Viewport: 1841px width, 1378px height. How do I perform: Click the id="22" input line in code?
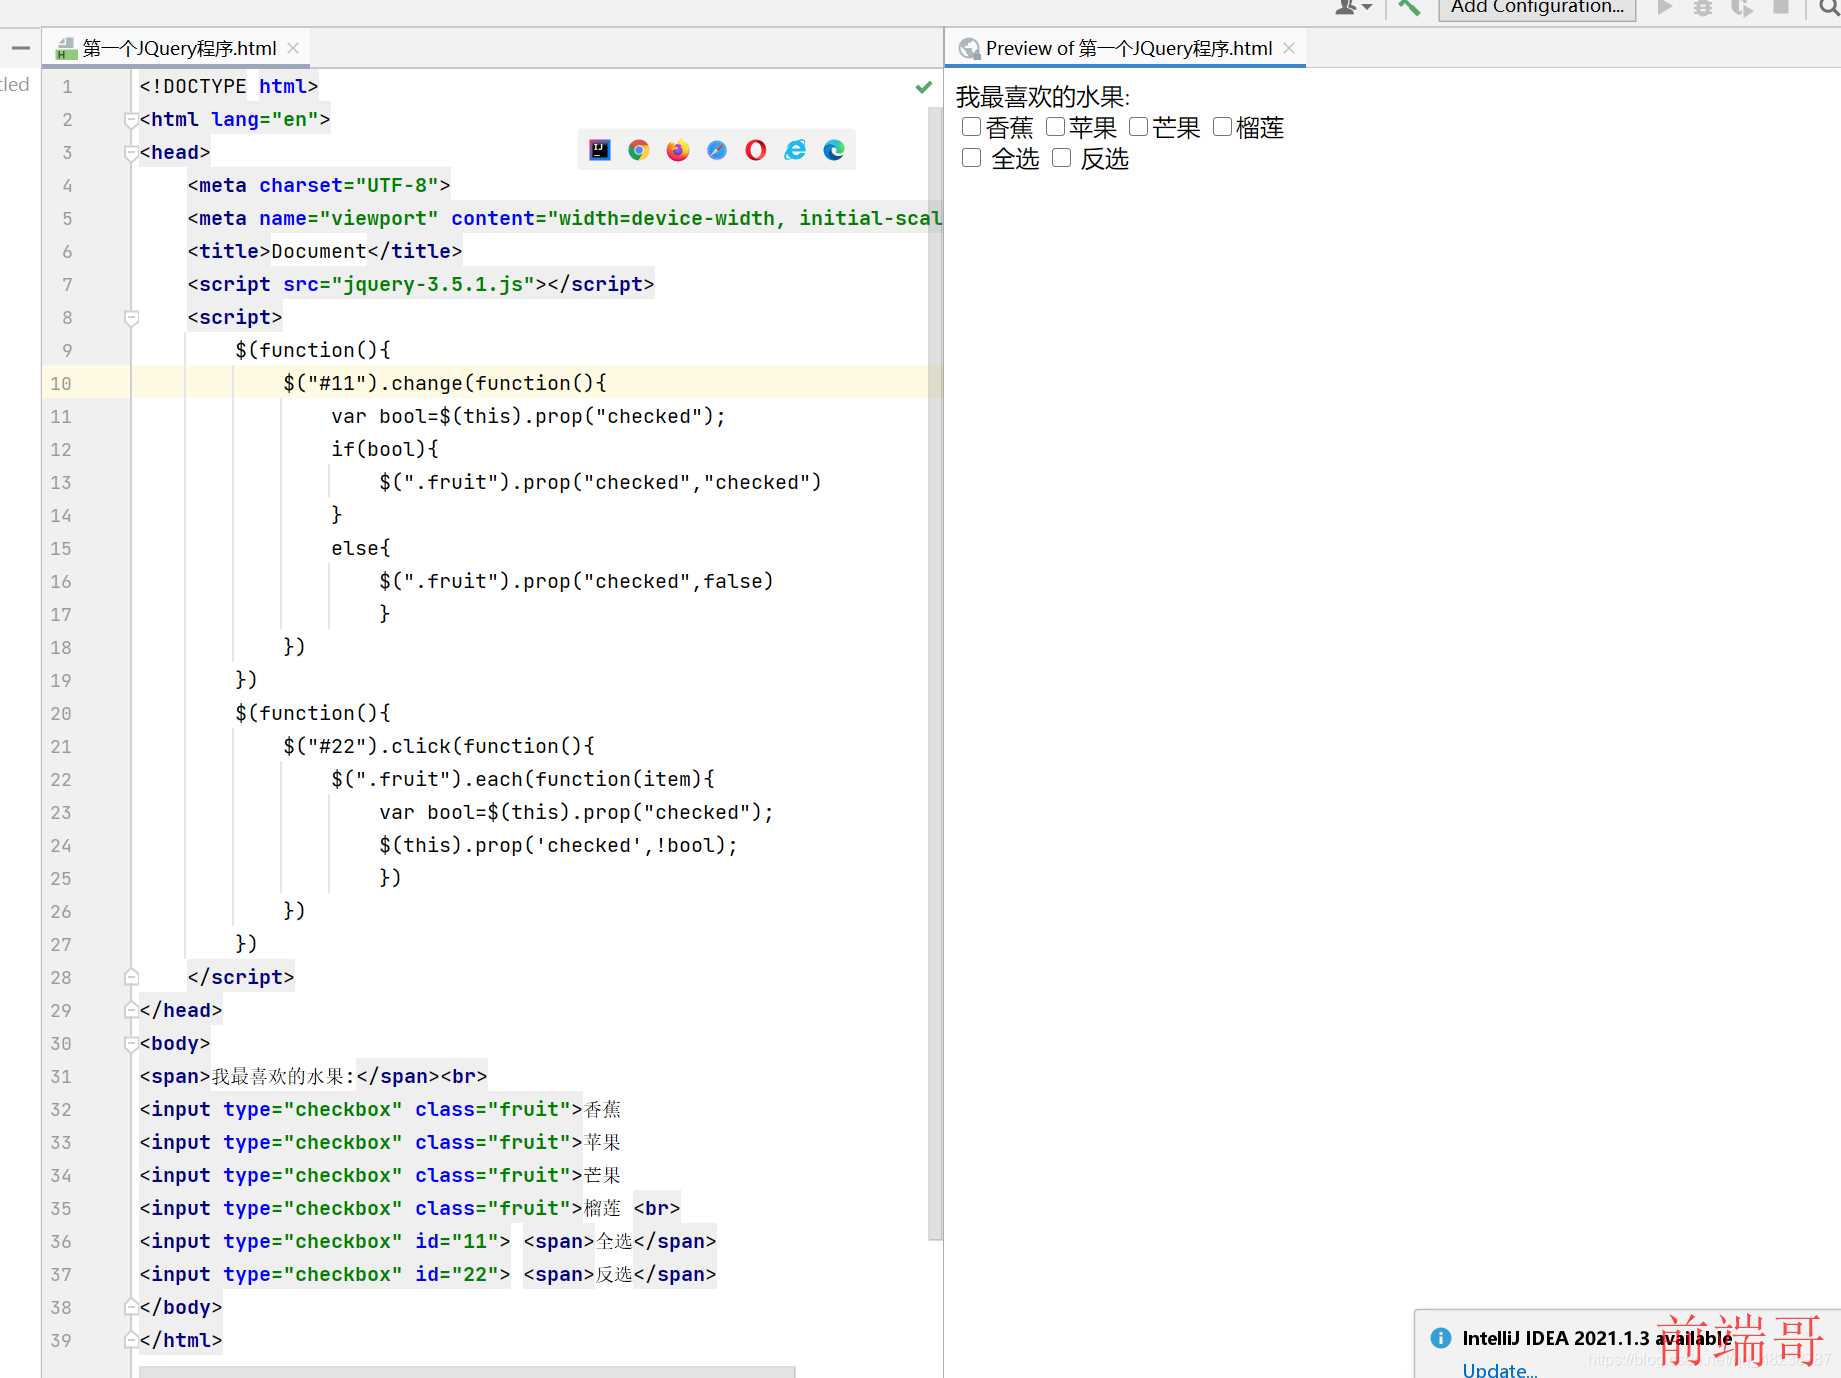428,1274
